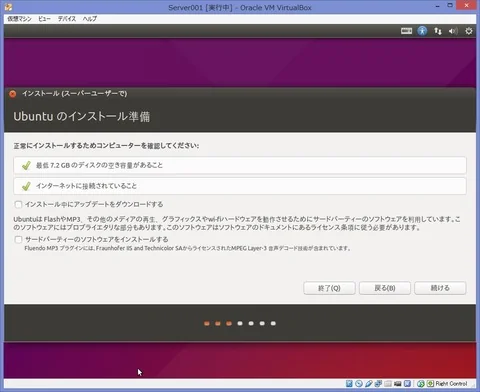This screenshot has width=480, height=392.
Task: Click the Fluendo MP3 plugin license note
Action: point(187,248)
